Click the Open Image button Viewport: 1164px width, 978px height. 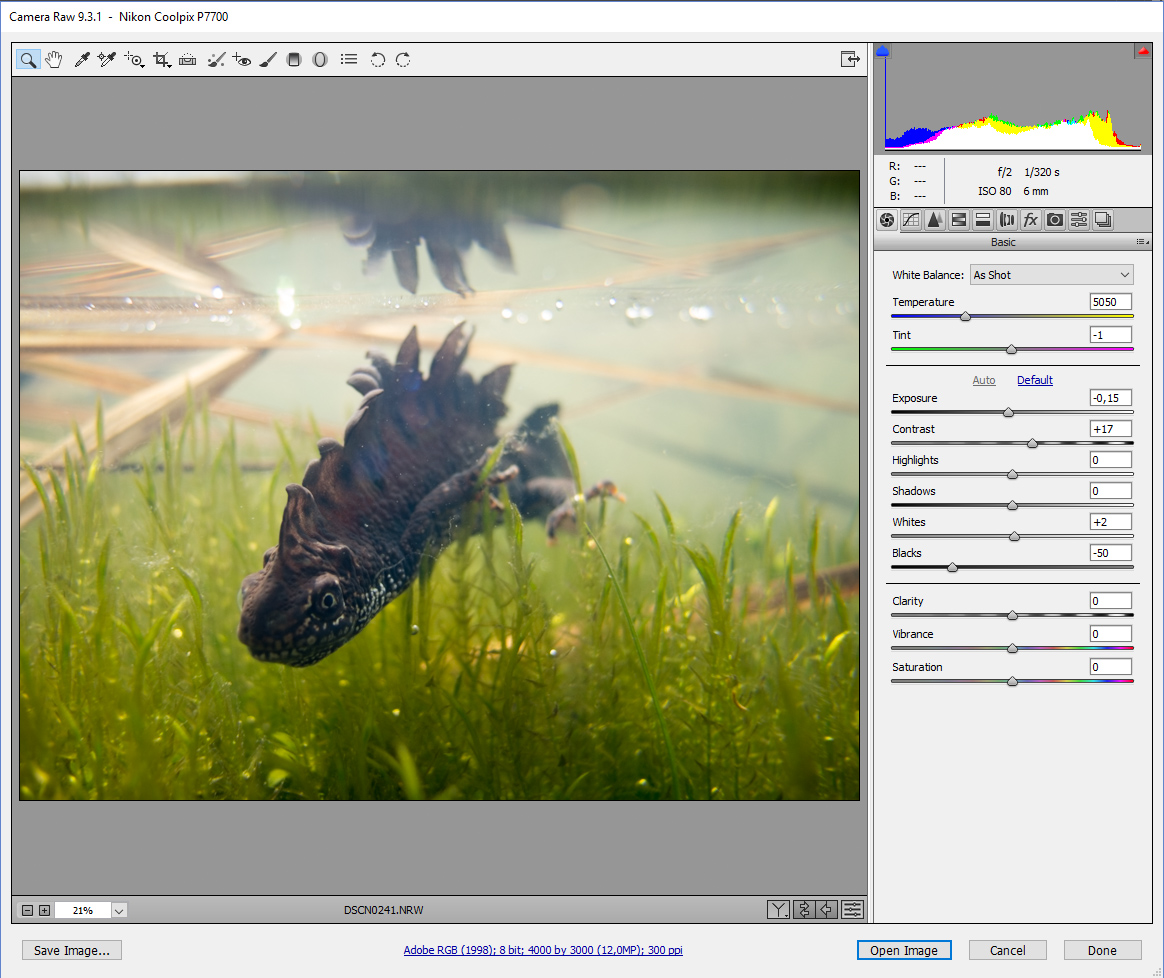pos(904,951)
